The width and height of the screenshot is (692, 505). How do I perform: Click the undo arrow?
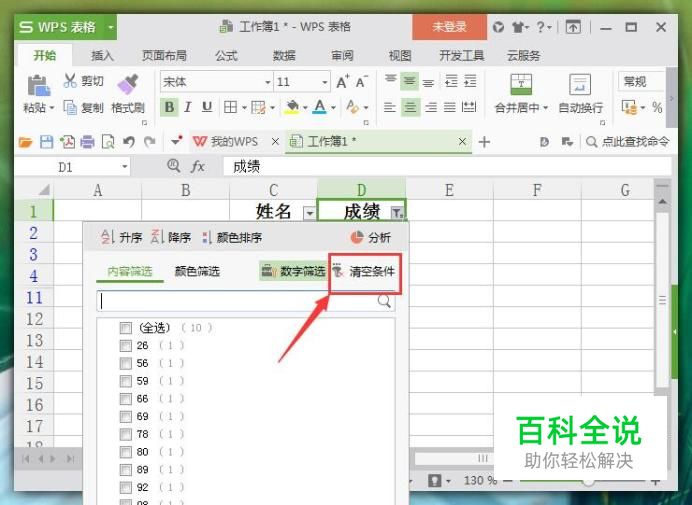129,142
